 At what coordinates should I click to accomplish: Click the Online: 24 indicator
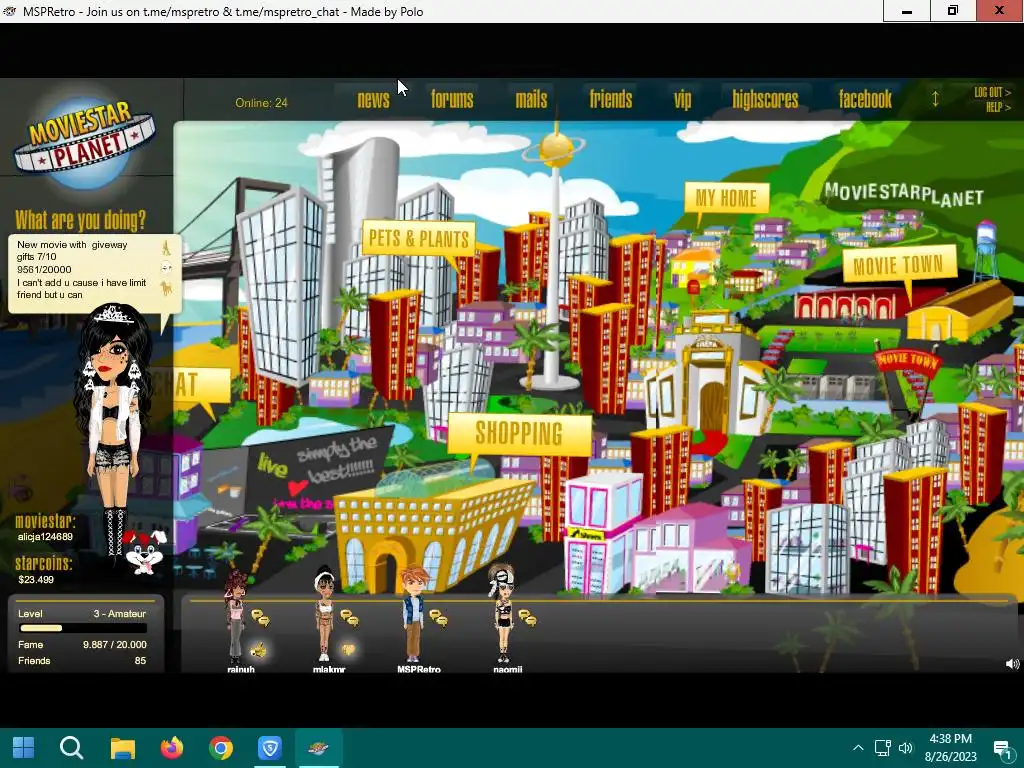261,103
